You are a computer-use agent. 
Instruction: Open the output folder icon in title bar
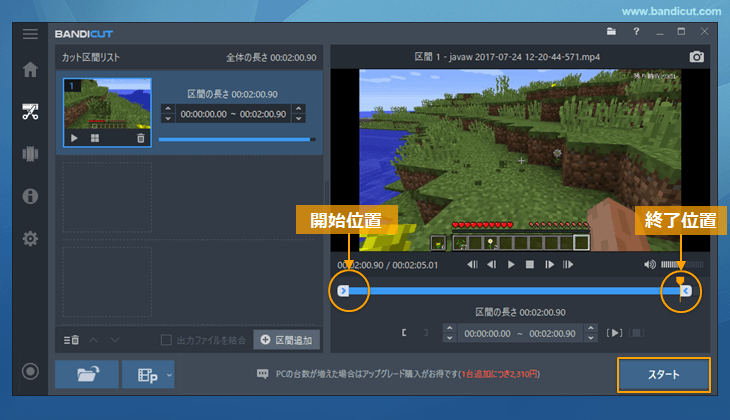coord(611,32)
